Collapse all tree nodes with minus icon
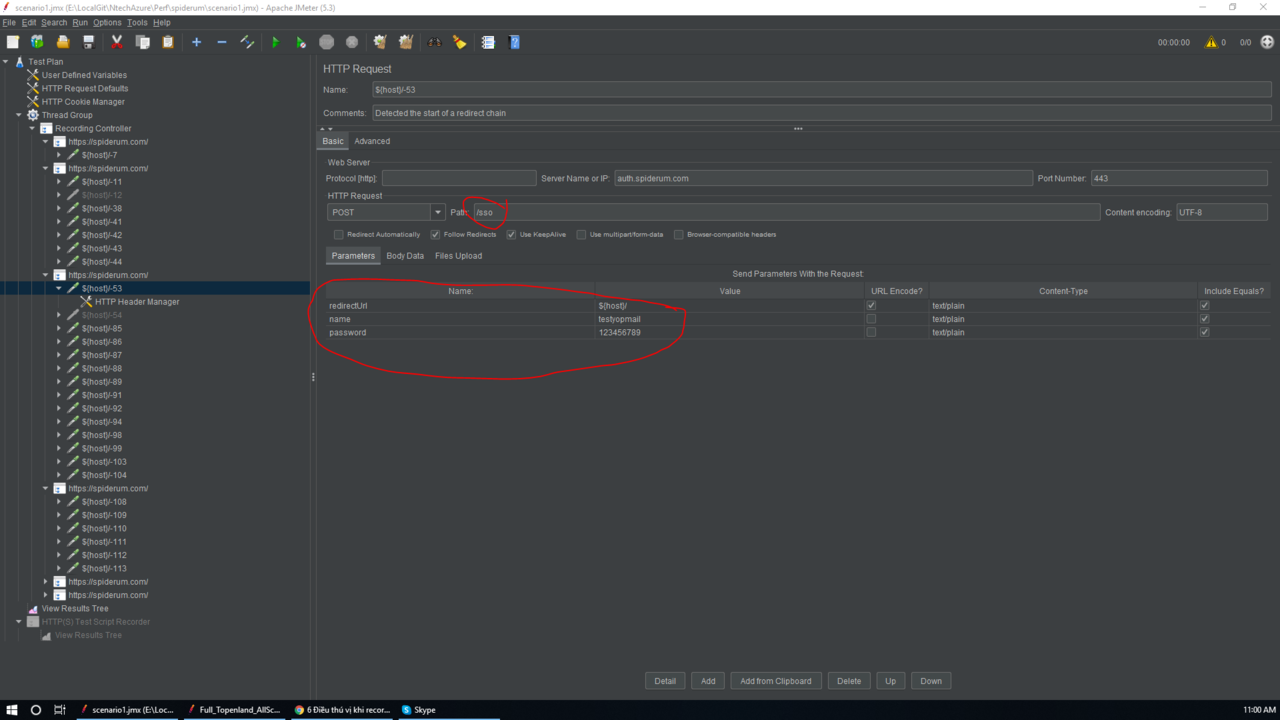The width and height of the screenshot is (1280, 720). pos(221,42)
